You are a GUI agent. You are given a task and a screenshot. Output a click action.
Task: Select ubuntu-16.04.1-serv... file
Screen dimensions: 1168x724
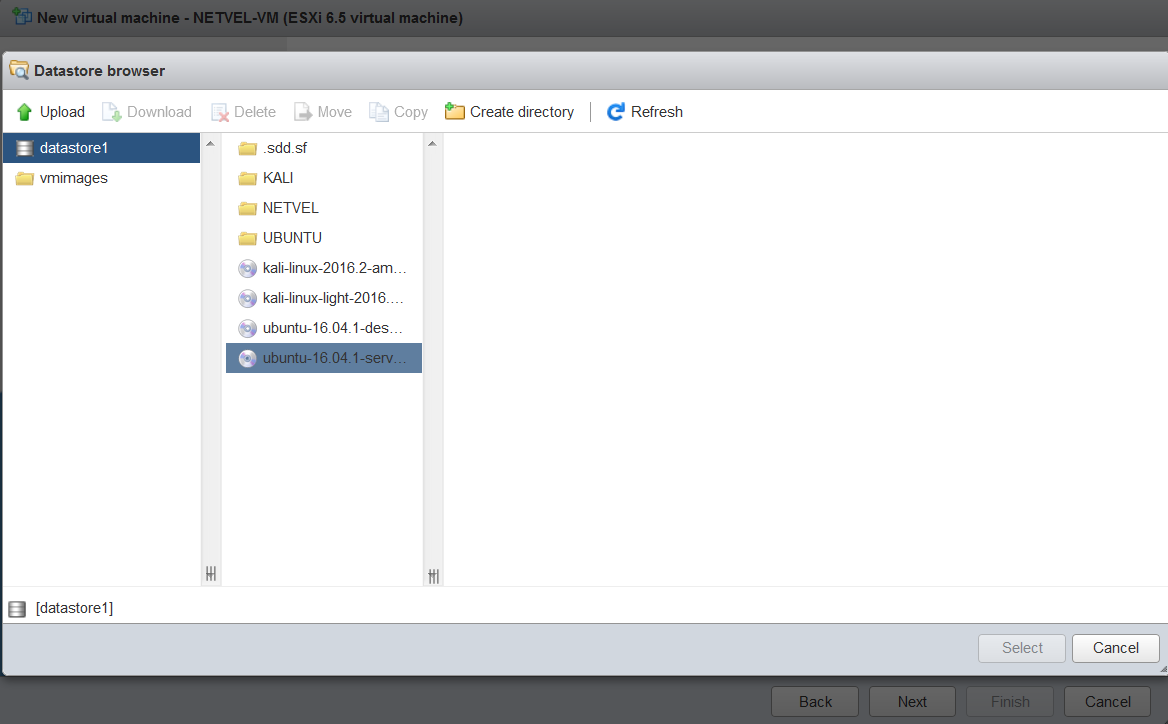[324, 358]
